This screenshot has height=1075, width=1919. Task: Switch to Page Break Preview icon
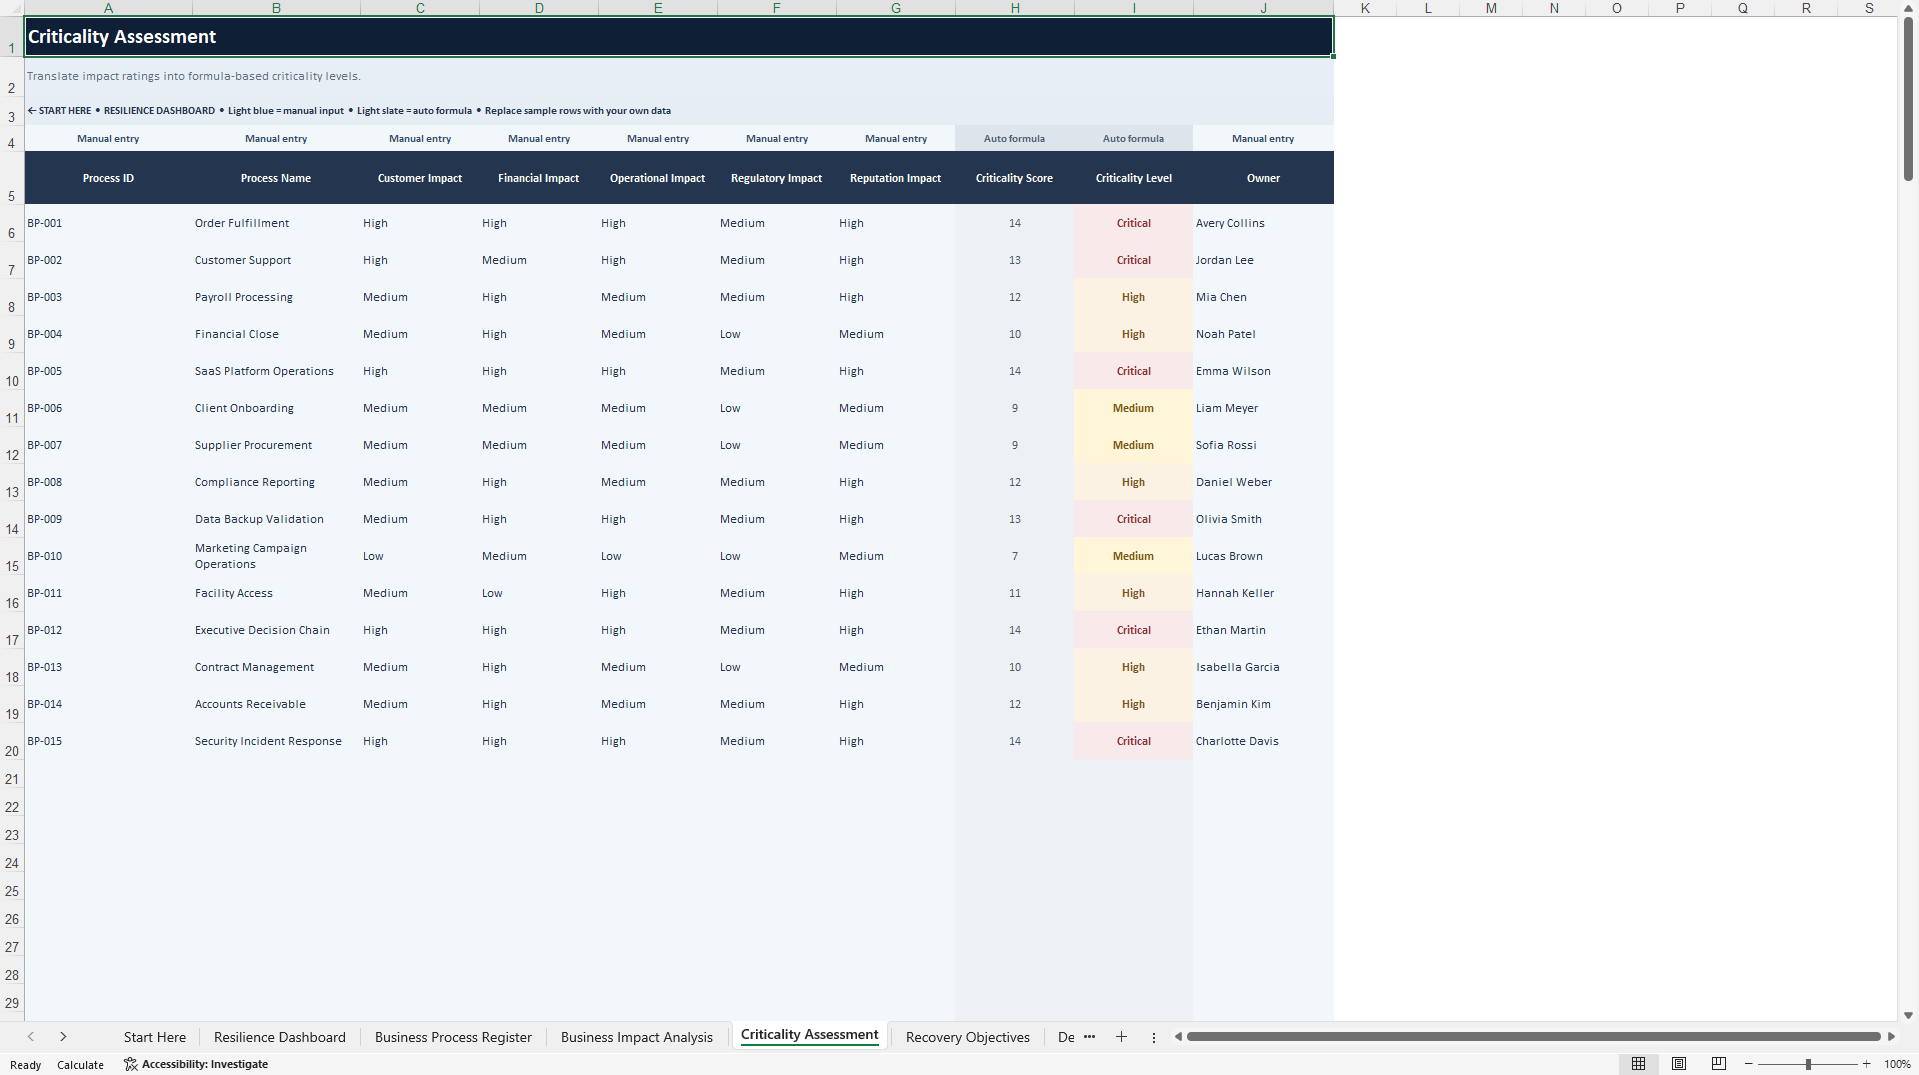(x=1719, y=1064)
